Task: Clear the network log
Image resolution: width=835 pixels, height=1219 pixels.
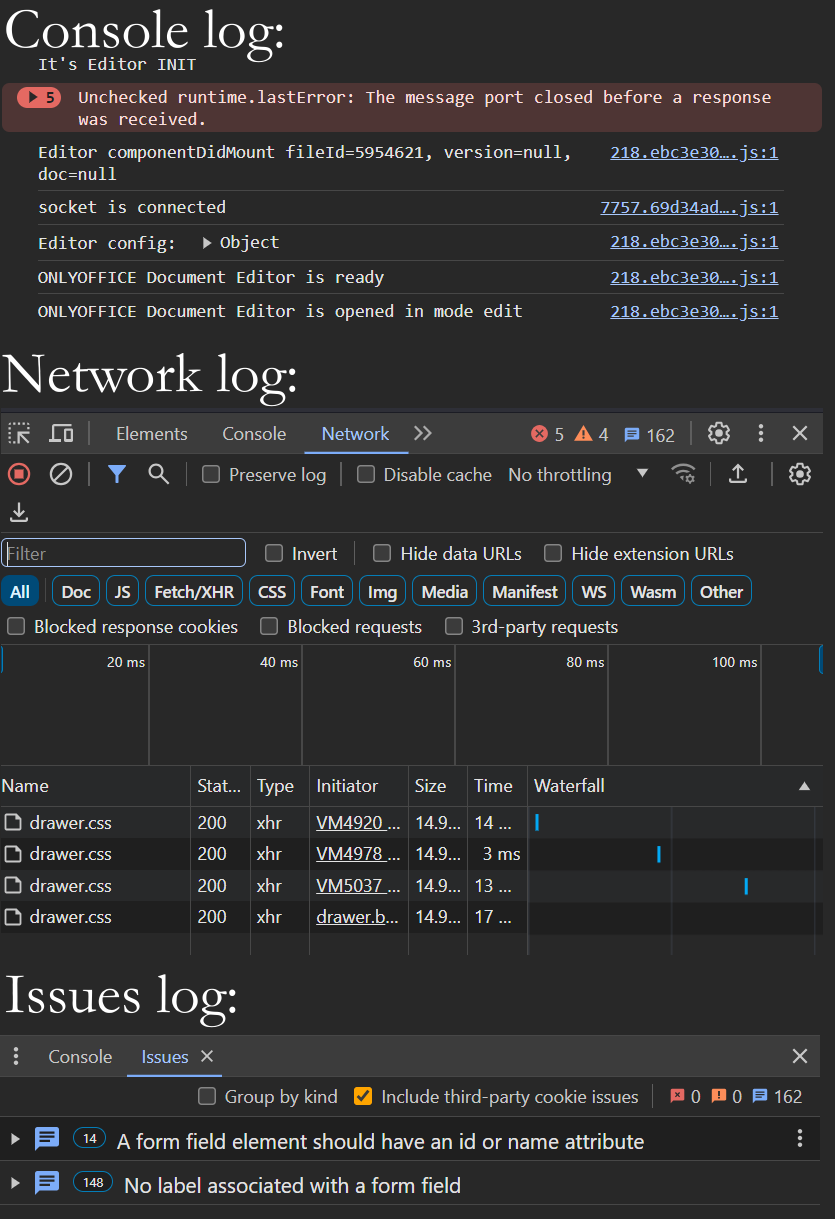Action: pyautogui.click(x=61, y=474)
